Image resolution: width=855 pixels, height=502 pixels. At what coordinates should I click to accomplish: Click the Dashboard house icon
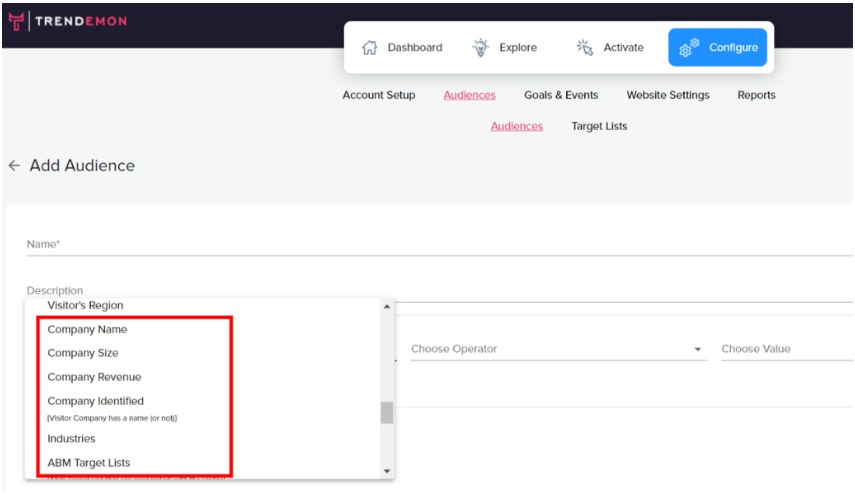click(x=370, y=47)
